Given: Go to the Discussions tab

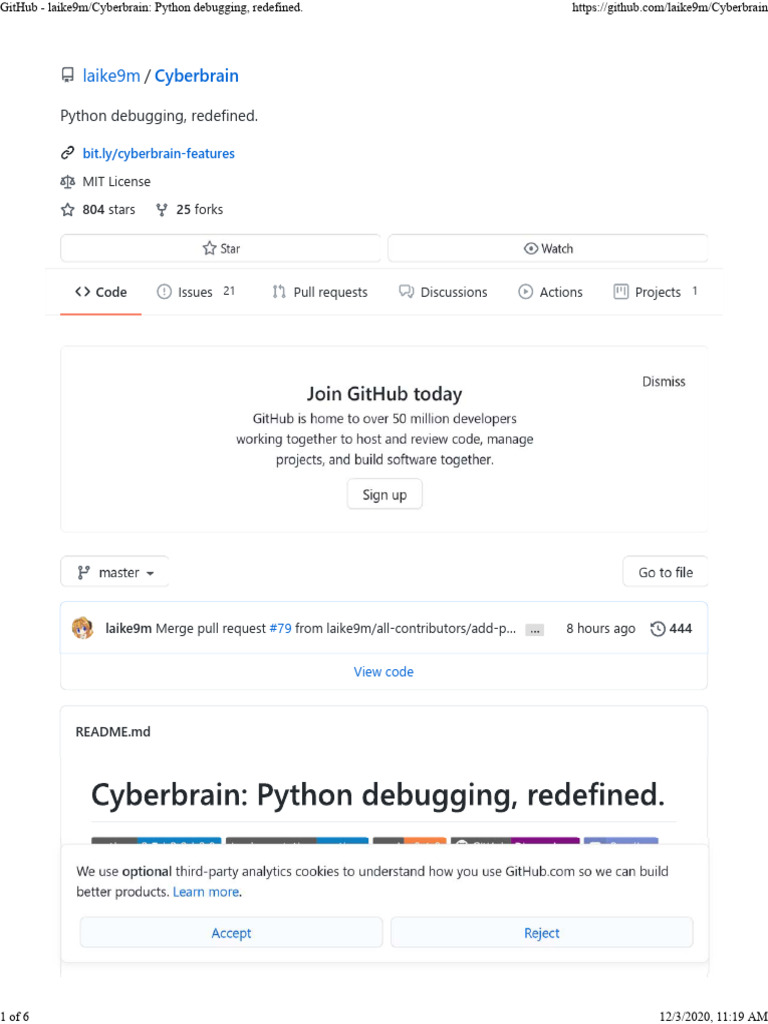Looking at the screenshot, I should tap(443, 292).
